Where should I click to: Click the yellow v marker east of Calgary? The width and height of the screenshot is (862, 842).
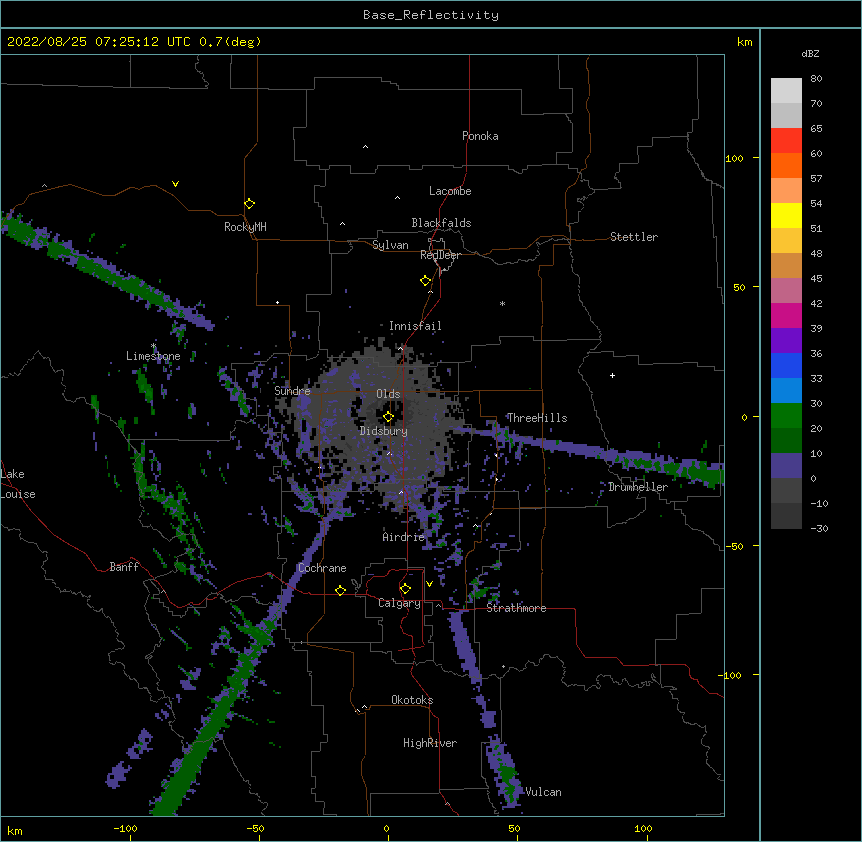click(x=429, y=584)
